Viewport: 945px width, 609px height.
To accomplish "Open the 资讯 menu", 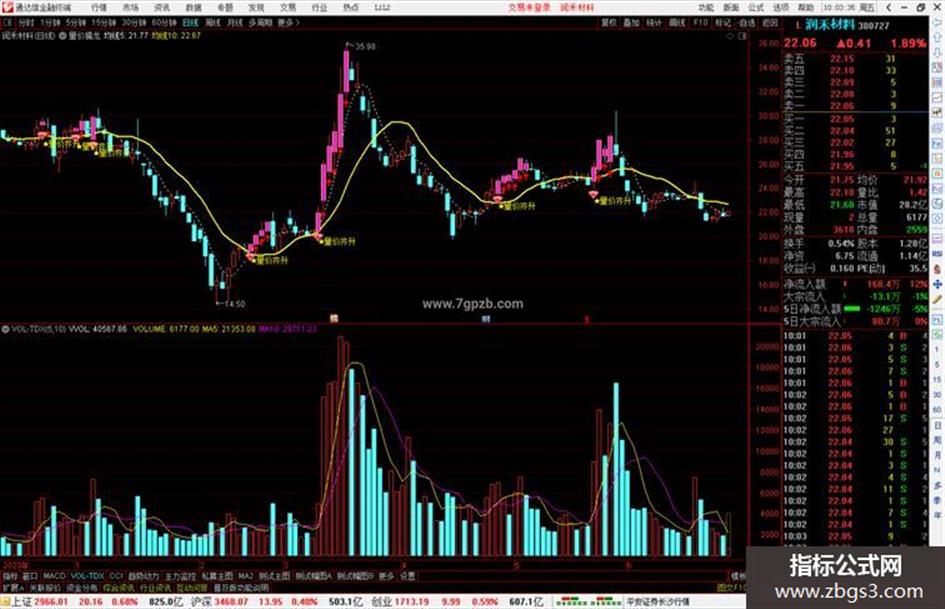I will 162,8.
